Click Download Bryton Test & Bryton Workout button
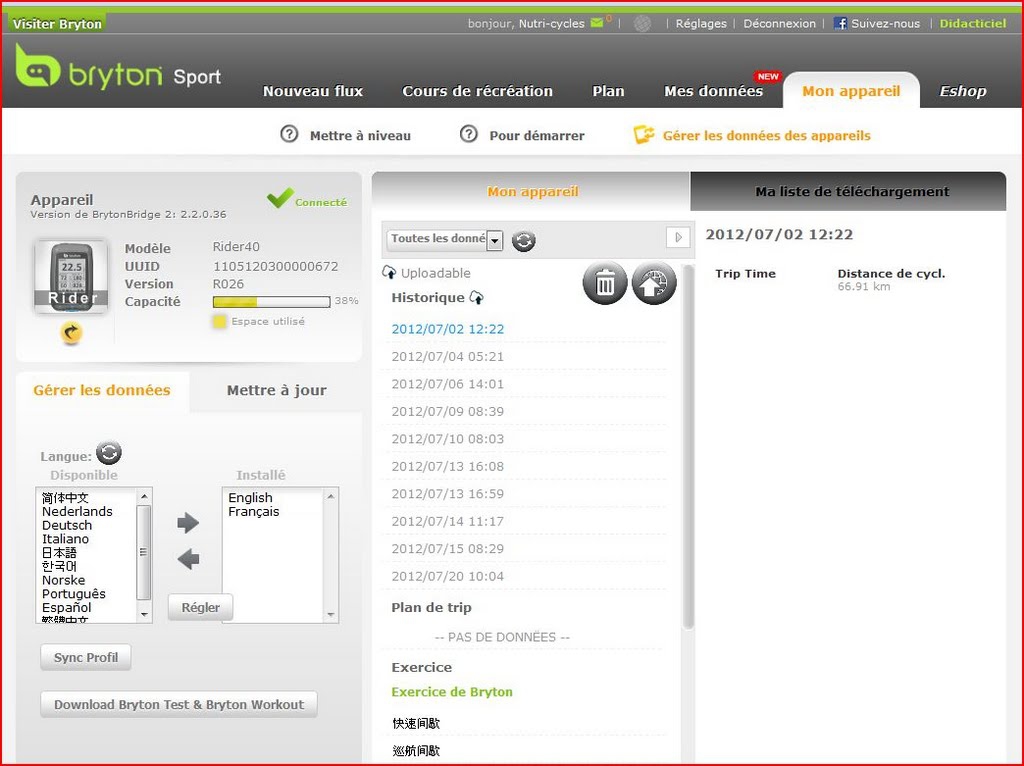The width and height of the screenshot is (1024, 766). (178, 705)
